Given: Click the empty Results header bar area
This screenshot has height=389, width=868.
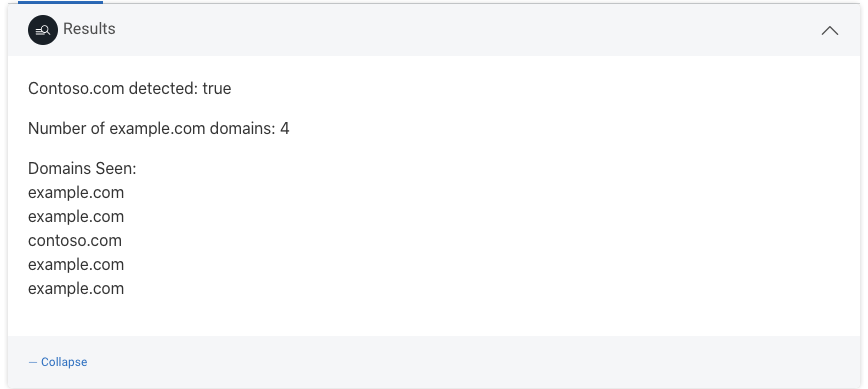Looking at the screenshot, I should pyautogui.click(x=465, y=30).
